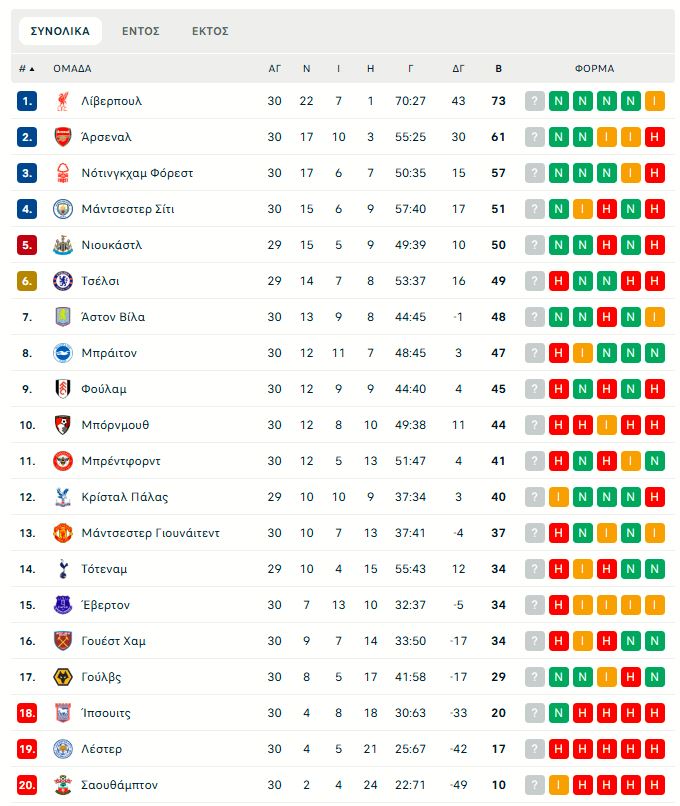The image size is (680, 806).
Task: Click the Everton club crest icon
Action: 63,605
